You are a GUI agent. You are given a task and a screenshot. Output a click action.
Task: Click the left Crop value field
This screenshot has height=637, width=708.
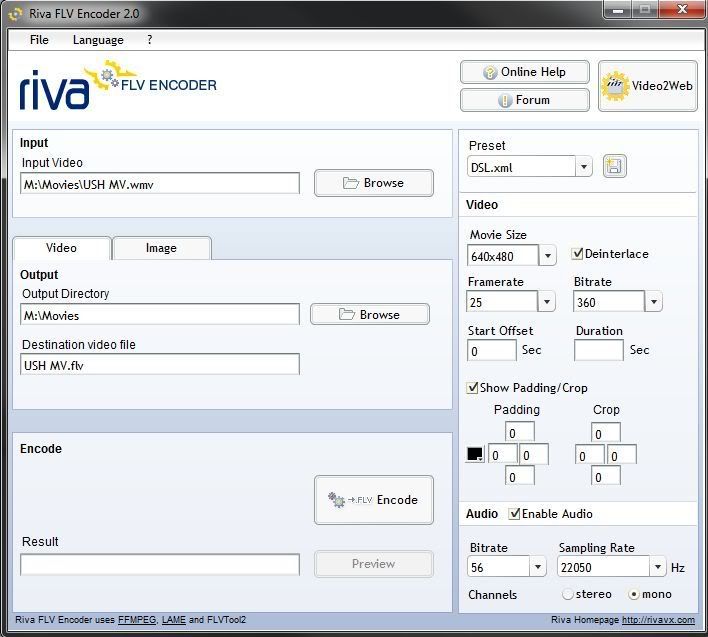click(x=590, y=455)
